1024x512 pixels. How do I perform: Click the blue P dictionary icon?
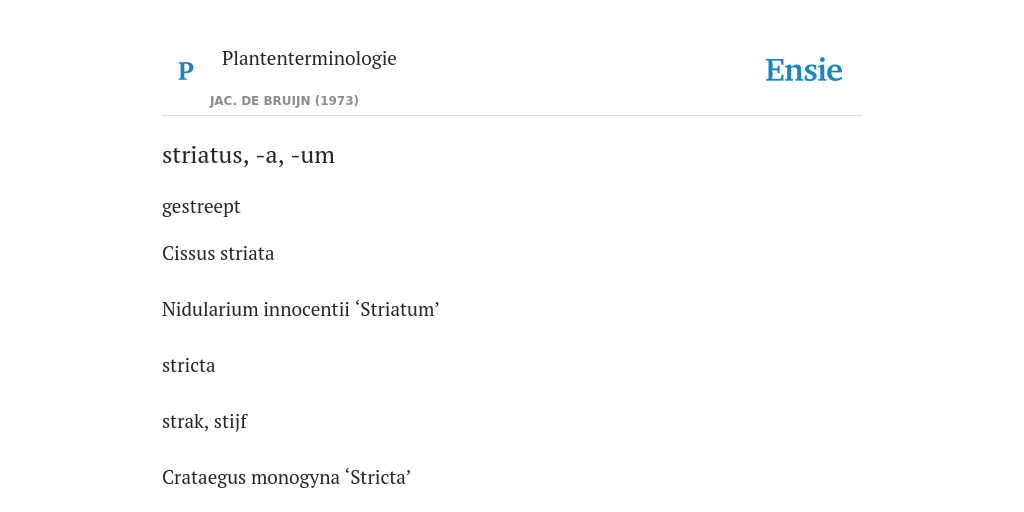tap(185, 71)
